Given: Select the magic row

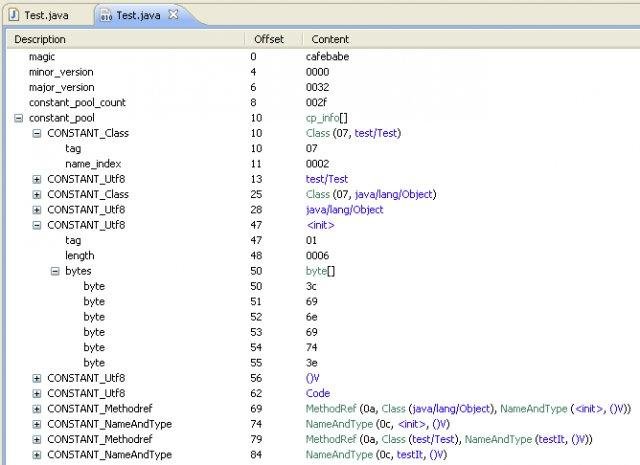Looking at the screenshot, I should tap(43, 57).
